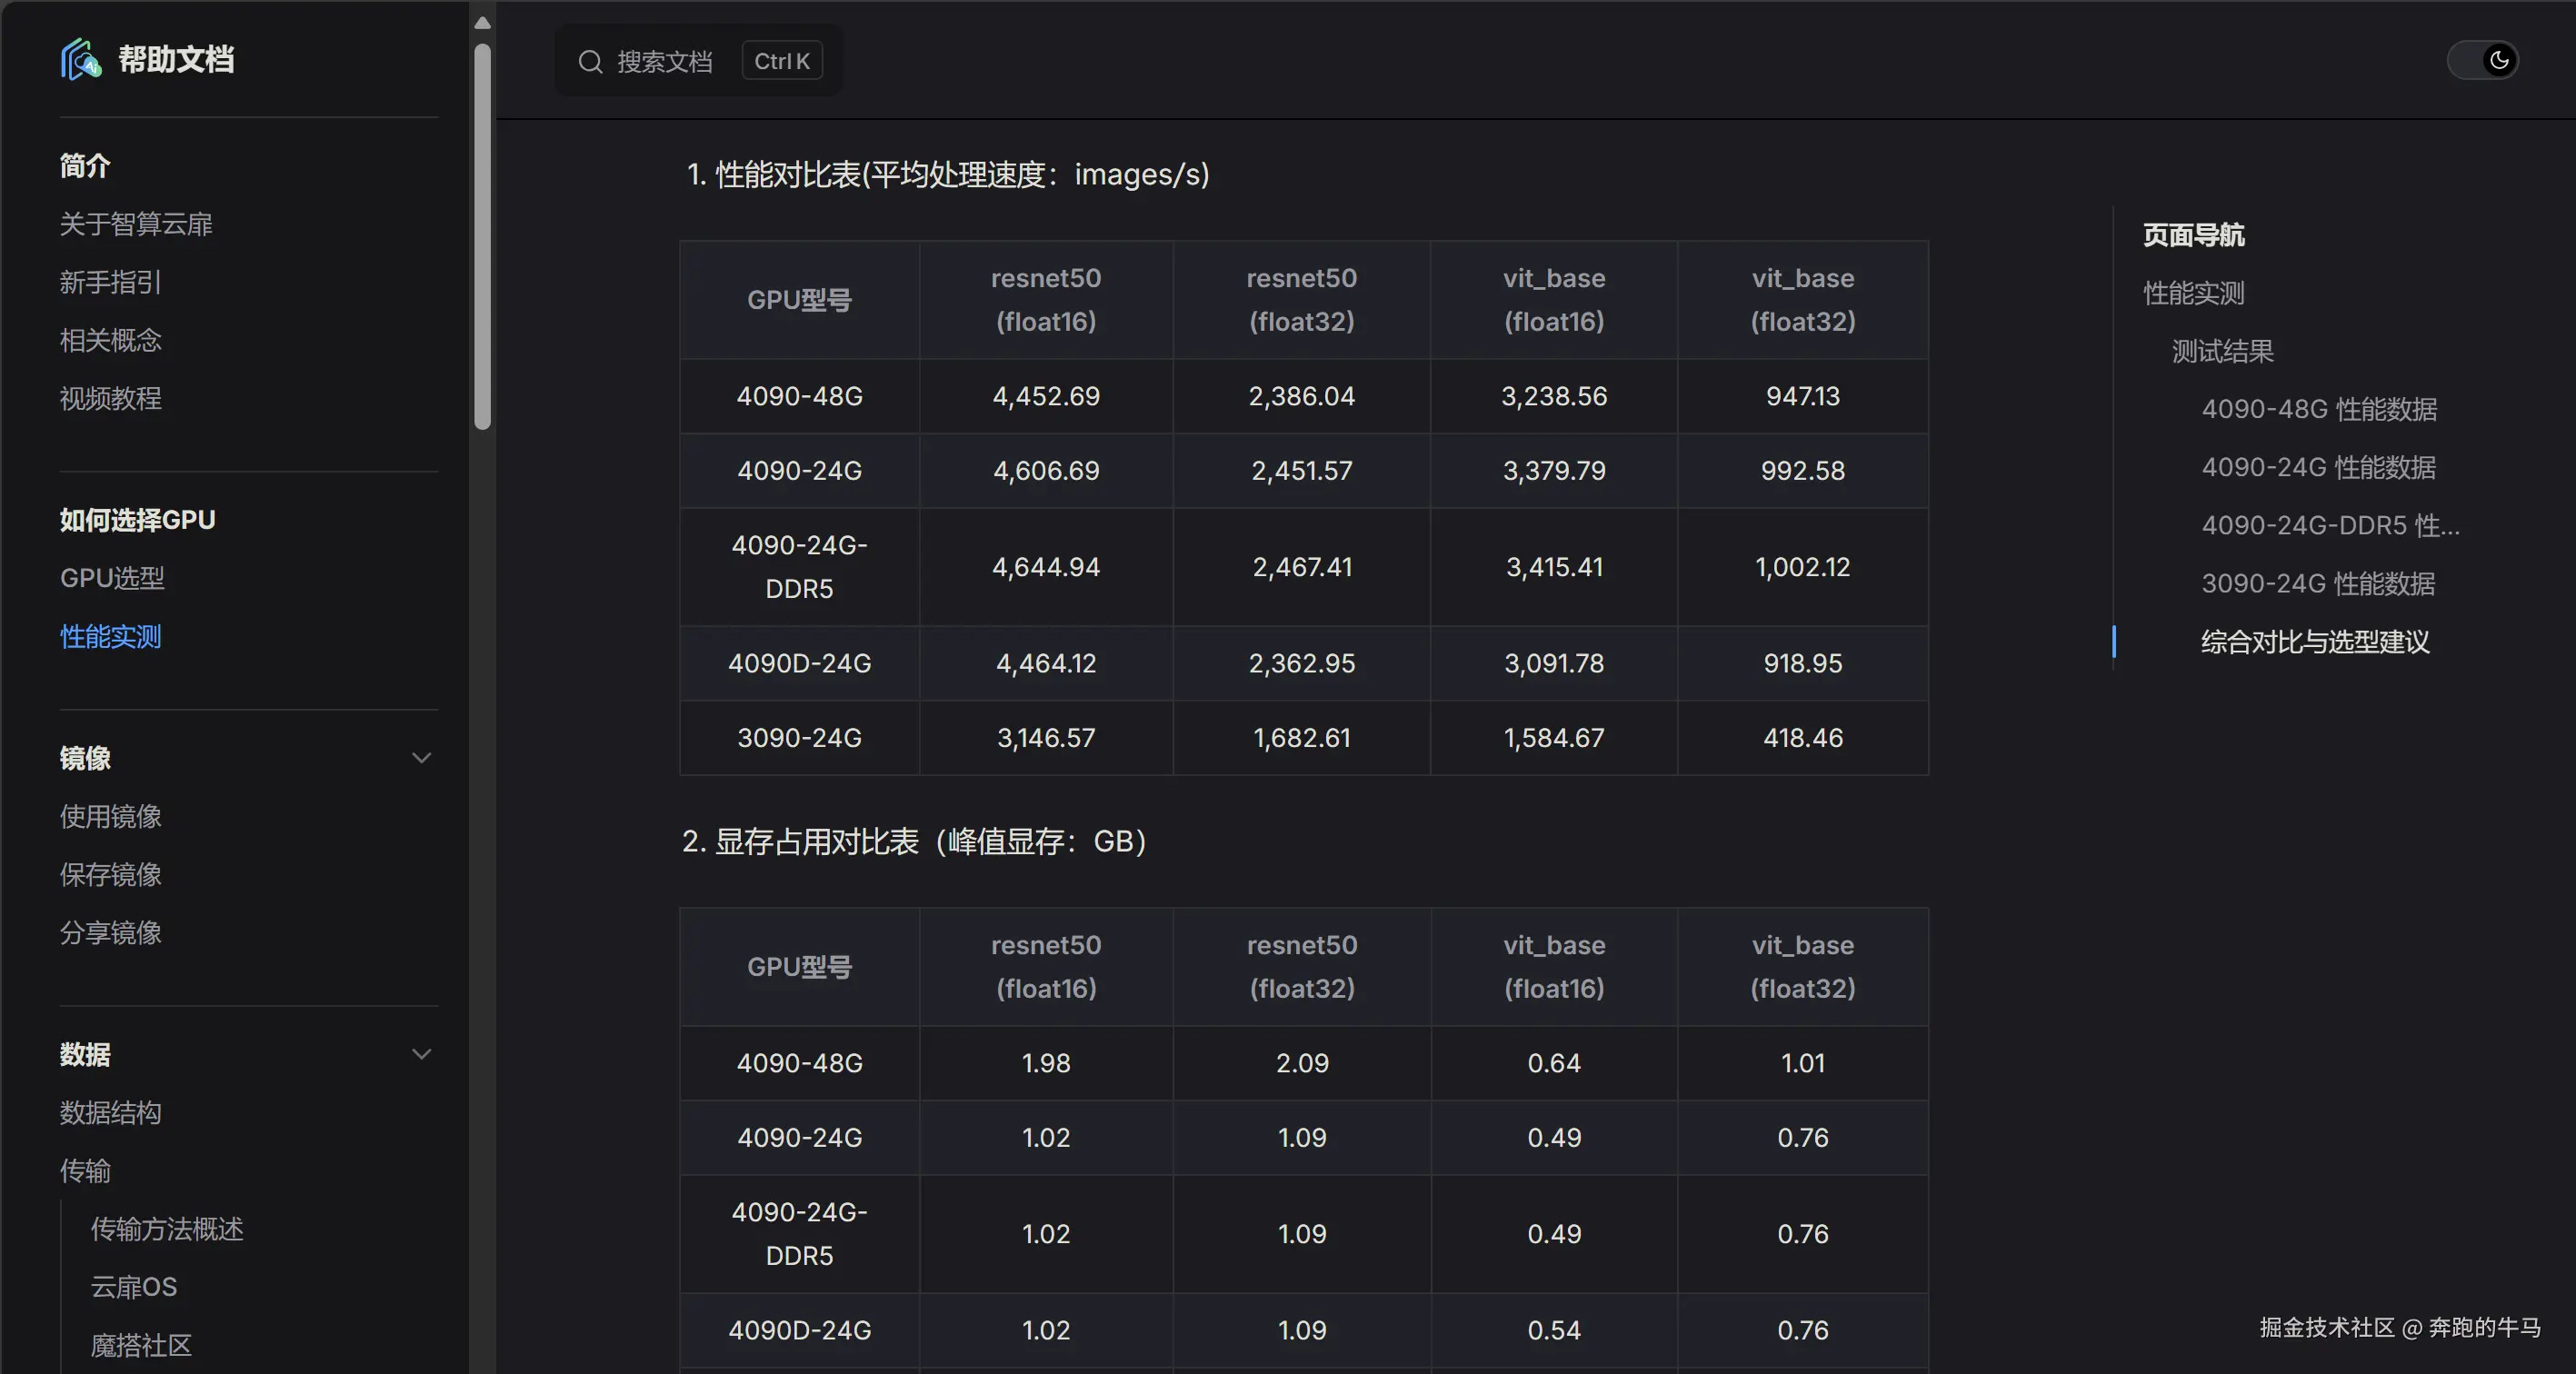The height and width of the screenshot is (1374, 2576).
Task: Open 关于智算云扉 page
Action: [136, 224]
